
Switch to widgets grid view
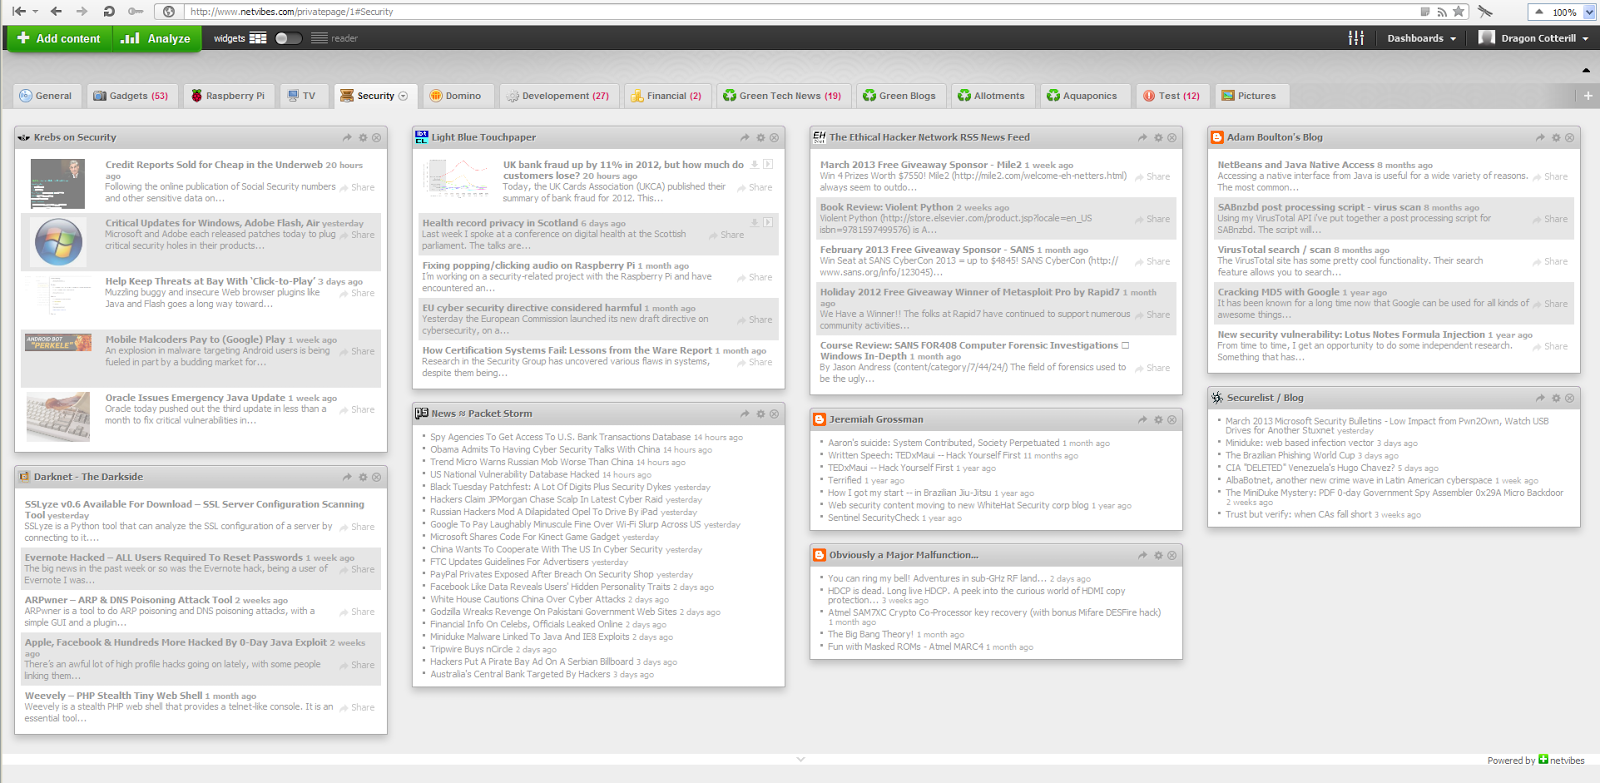click(258, 38)
